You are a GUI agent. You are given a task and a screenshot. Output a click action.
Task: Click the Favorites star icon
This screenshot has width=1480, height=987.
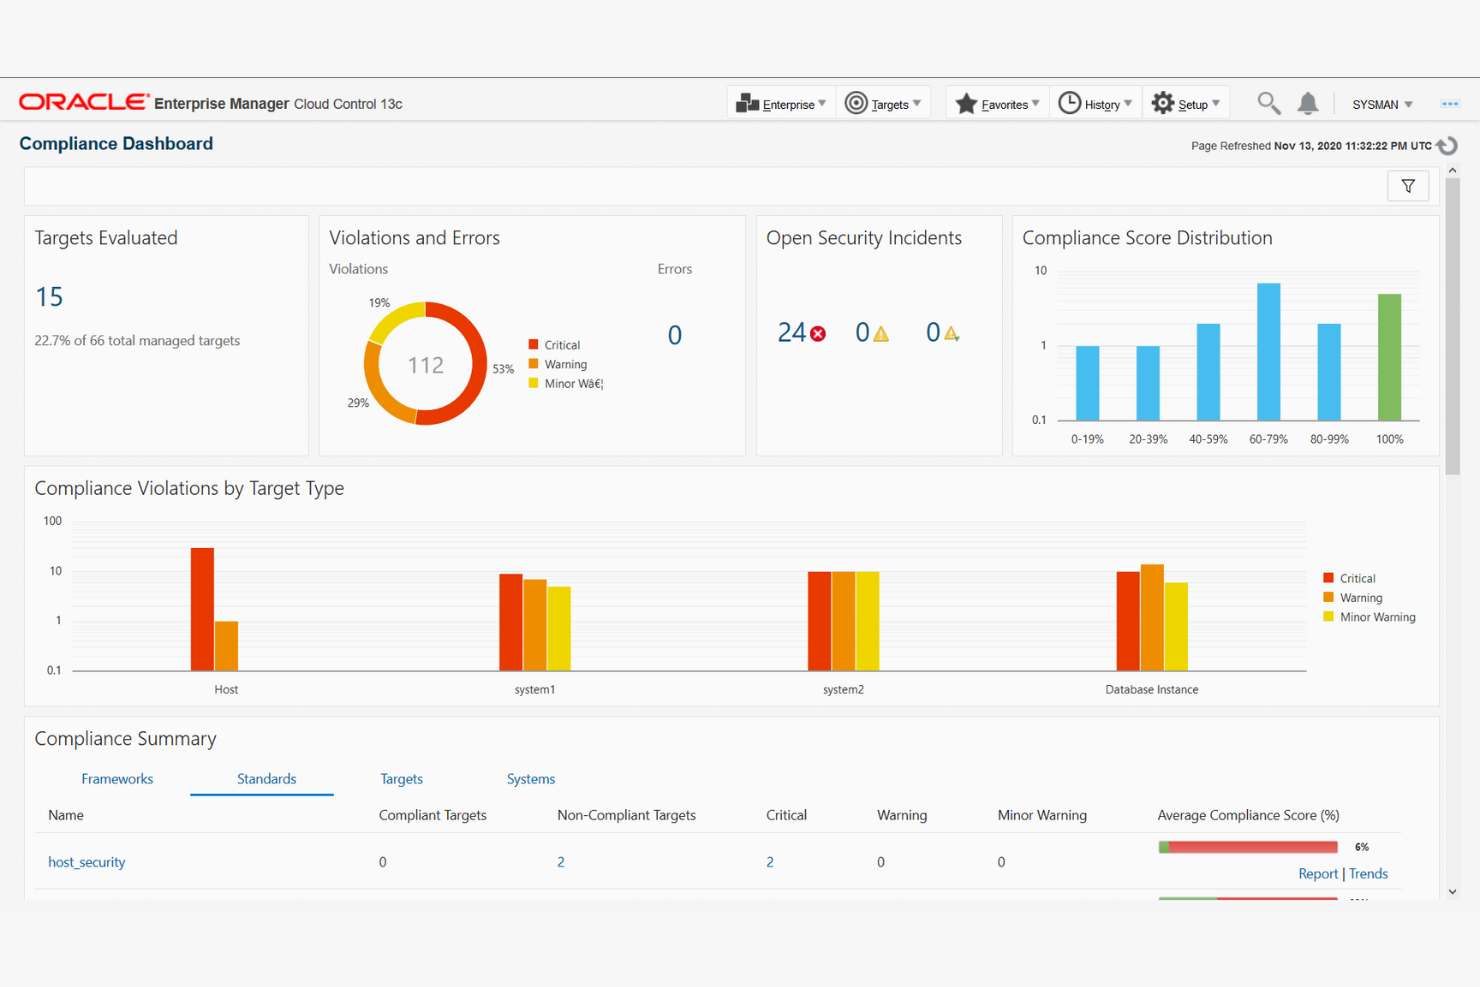966,103
